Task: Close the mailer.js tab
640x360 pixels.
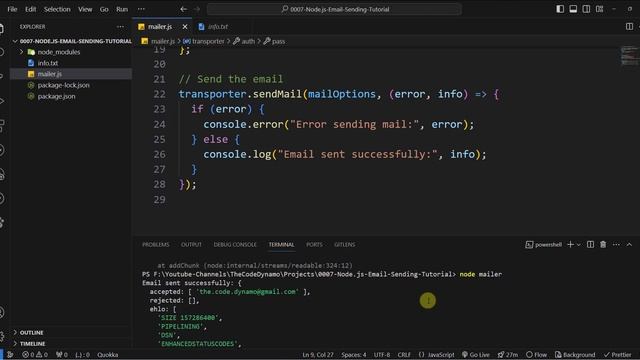Action: click(185, 27)
